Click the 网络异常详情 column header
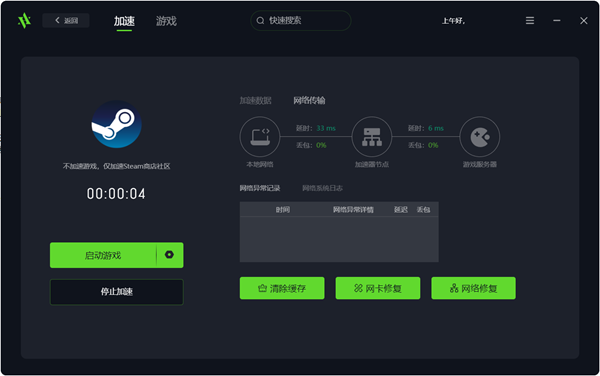The height and width of the screenshot is (376, 600). (353, 210)
